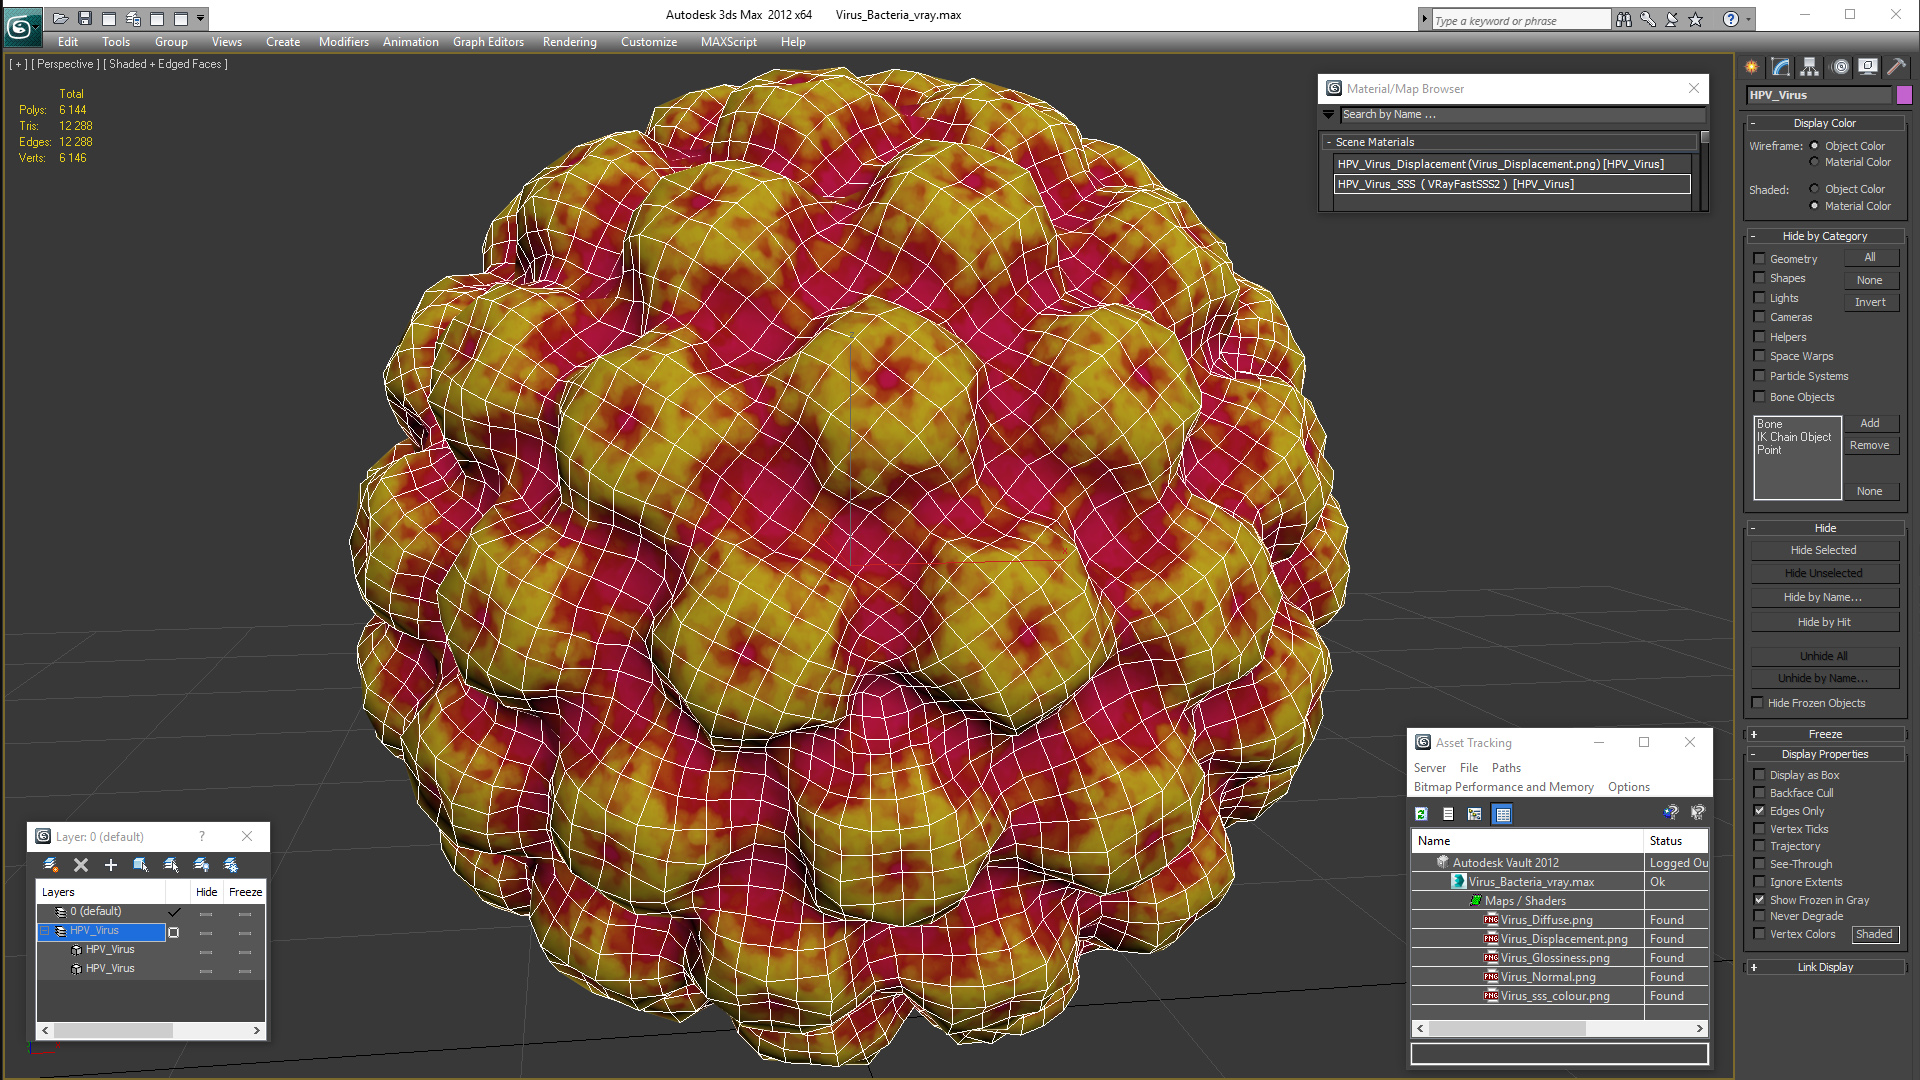Open the MAXScript menu
The height and width of the screenshot is (1080, 1920).
tap(729, 42)
